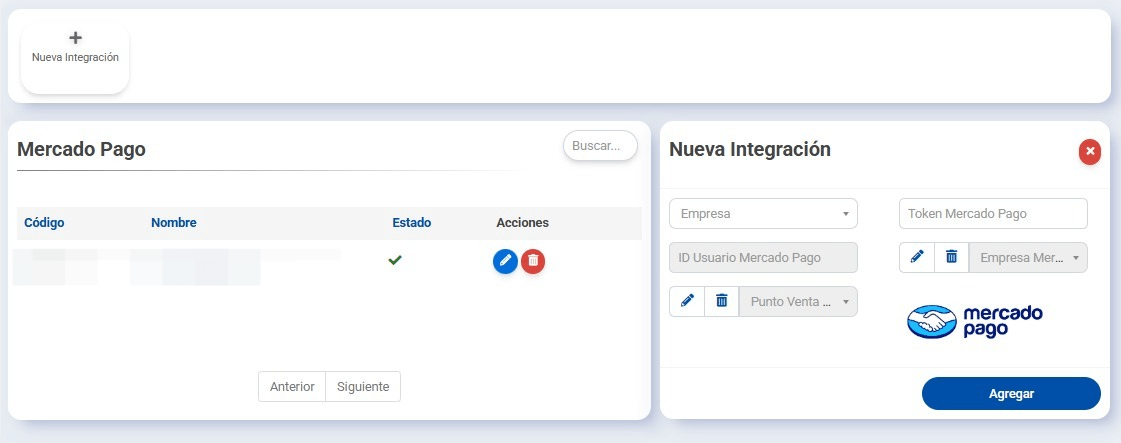Click the Buscar search field
This screenshot has width=1121, height=443.
tap(600, 146)
